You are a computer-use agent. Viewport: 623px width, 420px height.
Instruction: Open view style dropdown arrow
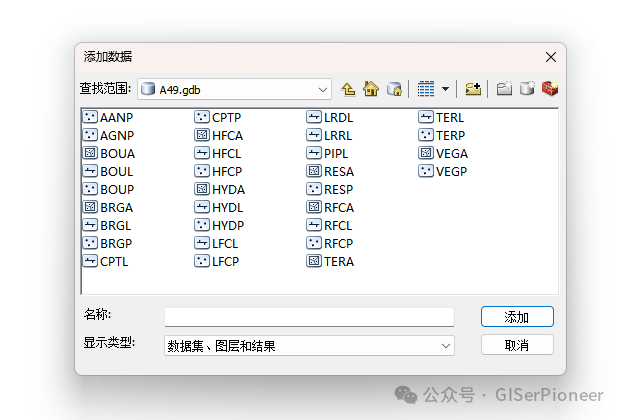pyautogui.click(x=445, y=89)
